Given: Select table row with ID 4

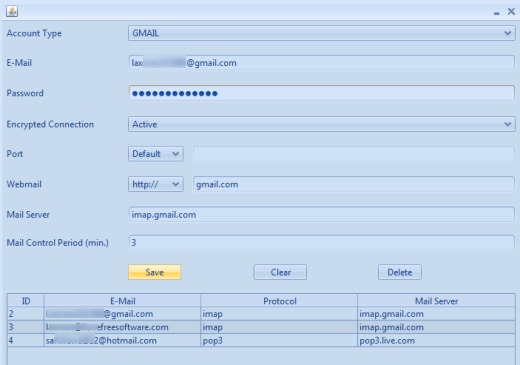Looking at the screenshot, I should 261,341.
